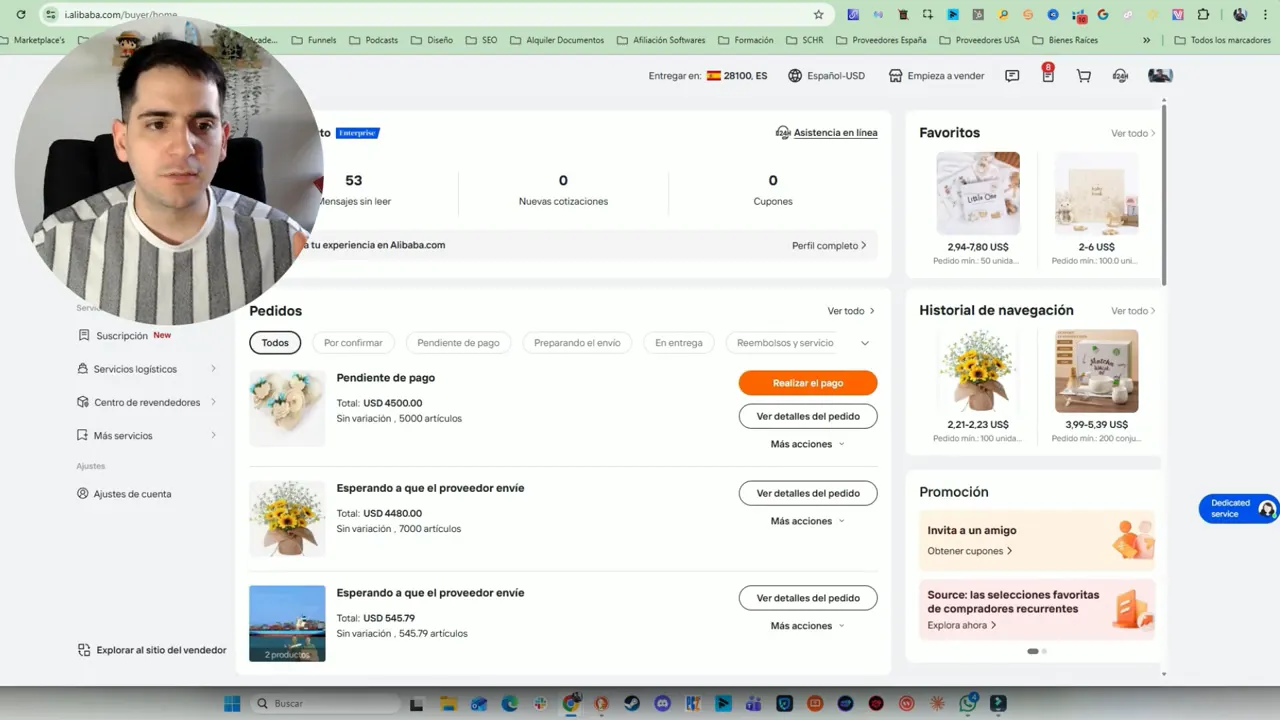Open the sunflower bouquet order thumbnail
The width and height of the screenshot is (1280, 720).
287,518
